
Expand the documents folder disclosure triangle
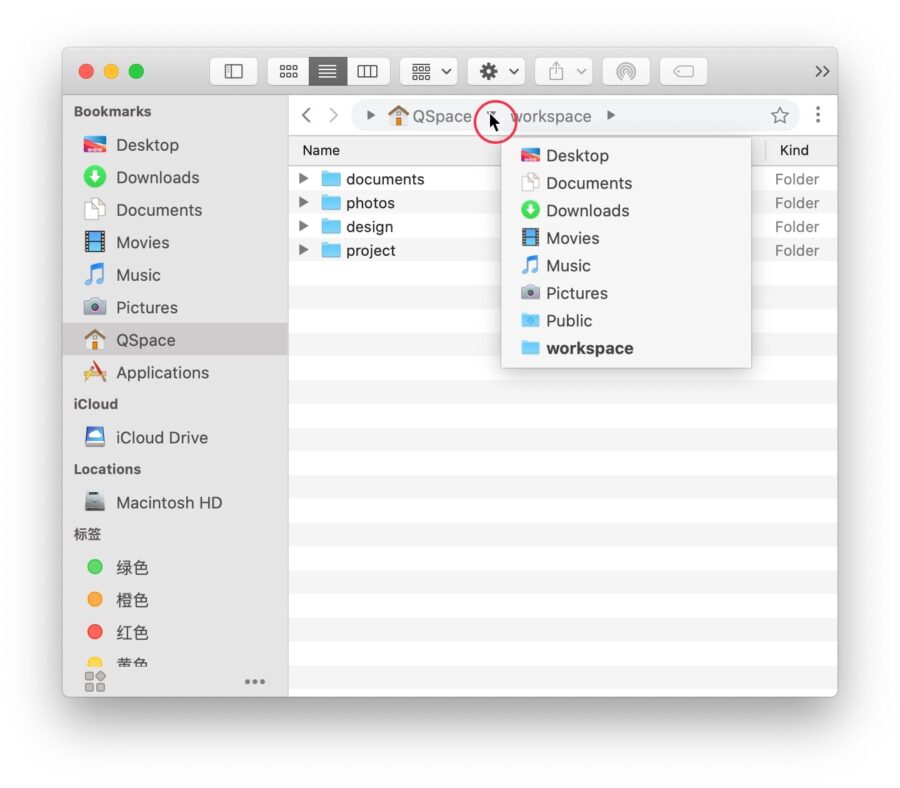click(x=304, y=179)
